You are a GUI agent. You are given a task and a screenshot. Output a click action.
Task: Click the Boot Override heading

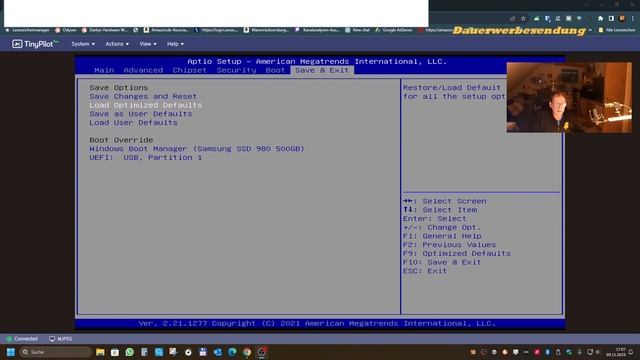tap(121, 140)
